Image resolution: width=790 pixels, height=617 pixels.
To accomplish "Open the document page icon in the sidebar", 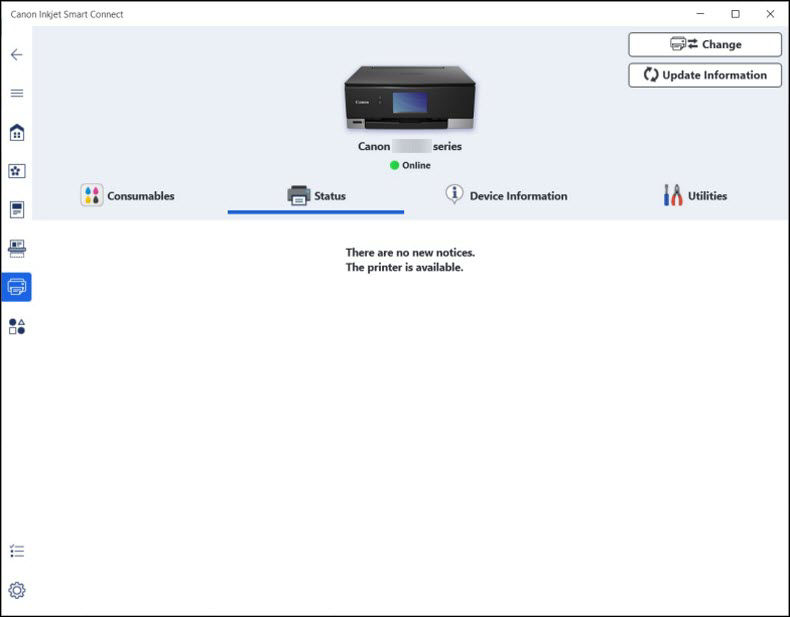I will 16,210.
